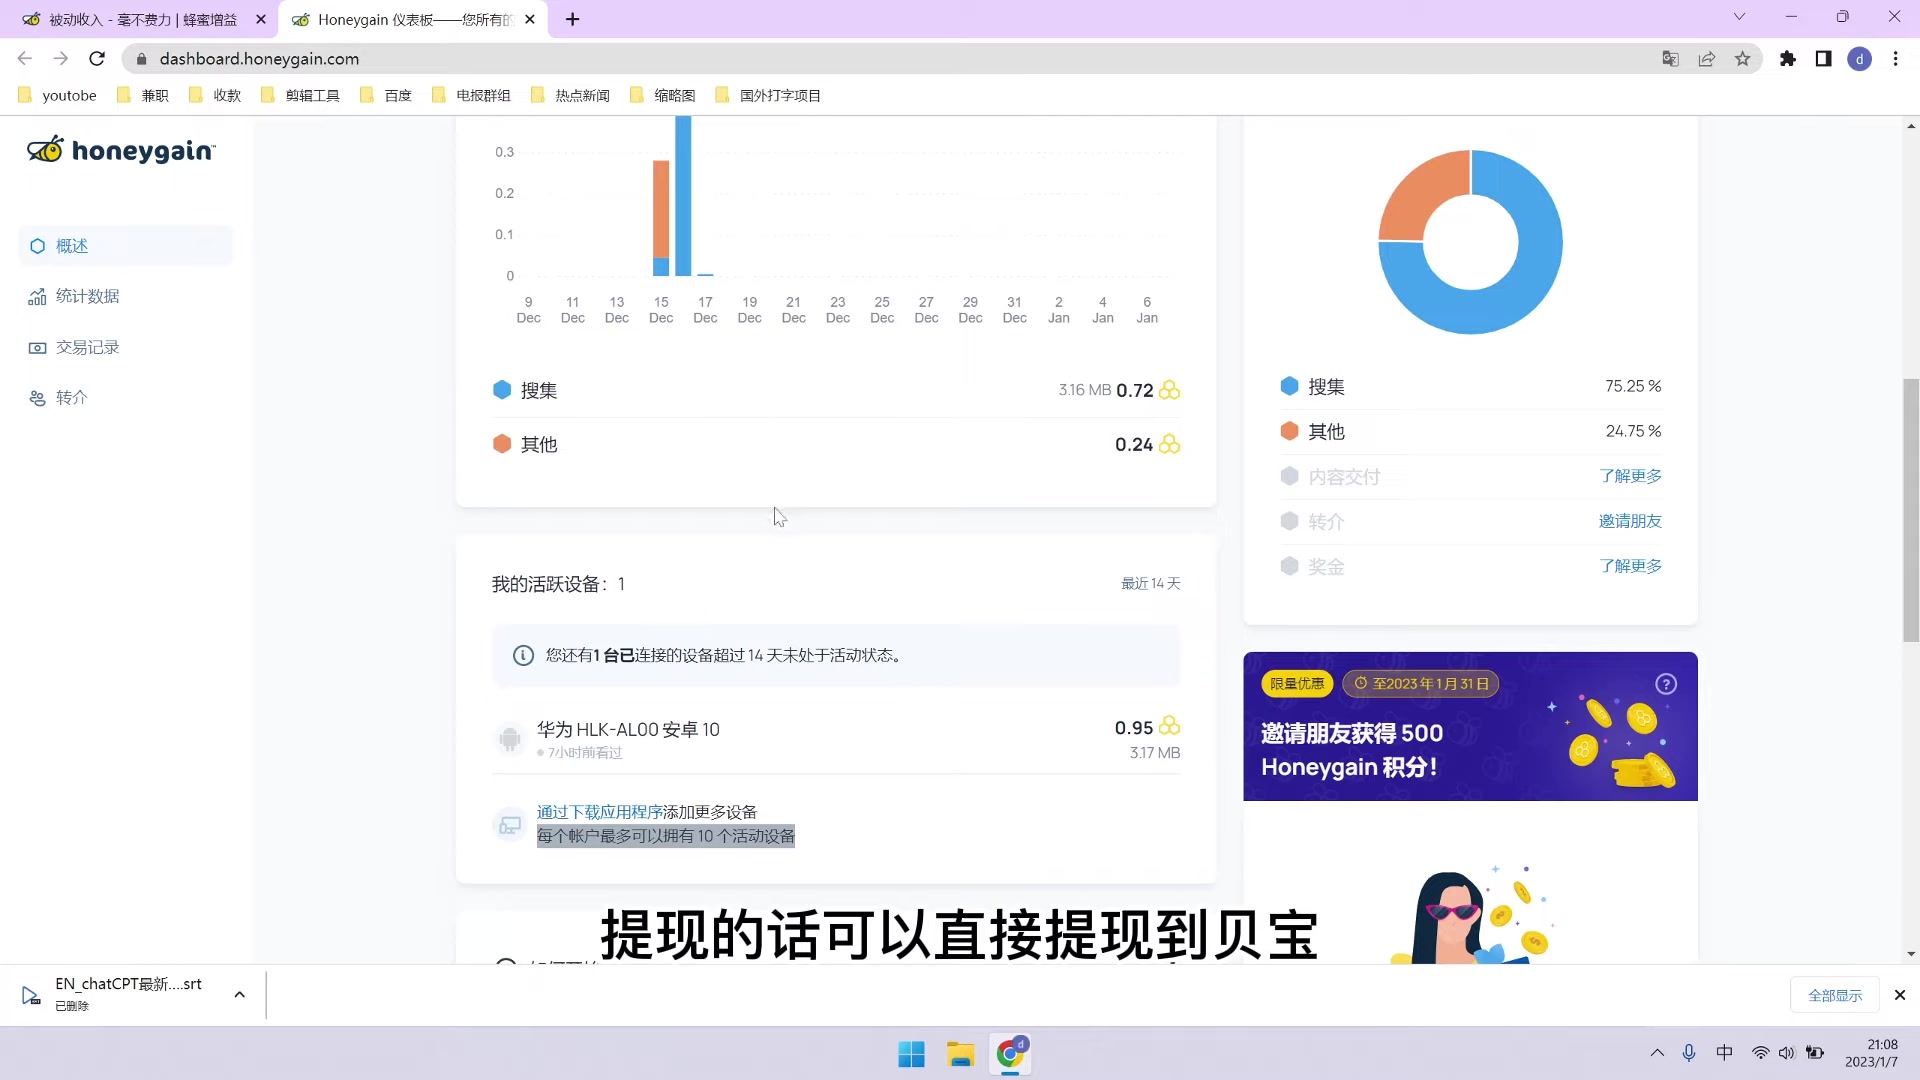Open the Chrome extensions puzzle icon

(1788, 59)
